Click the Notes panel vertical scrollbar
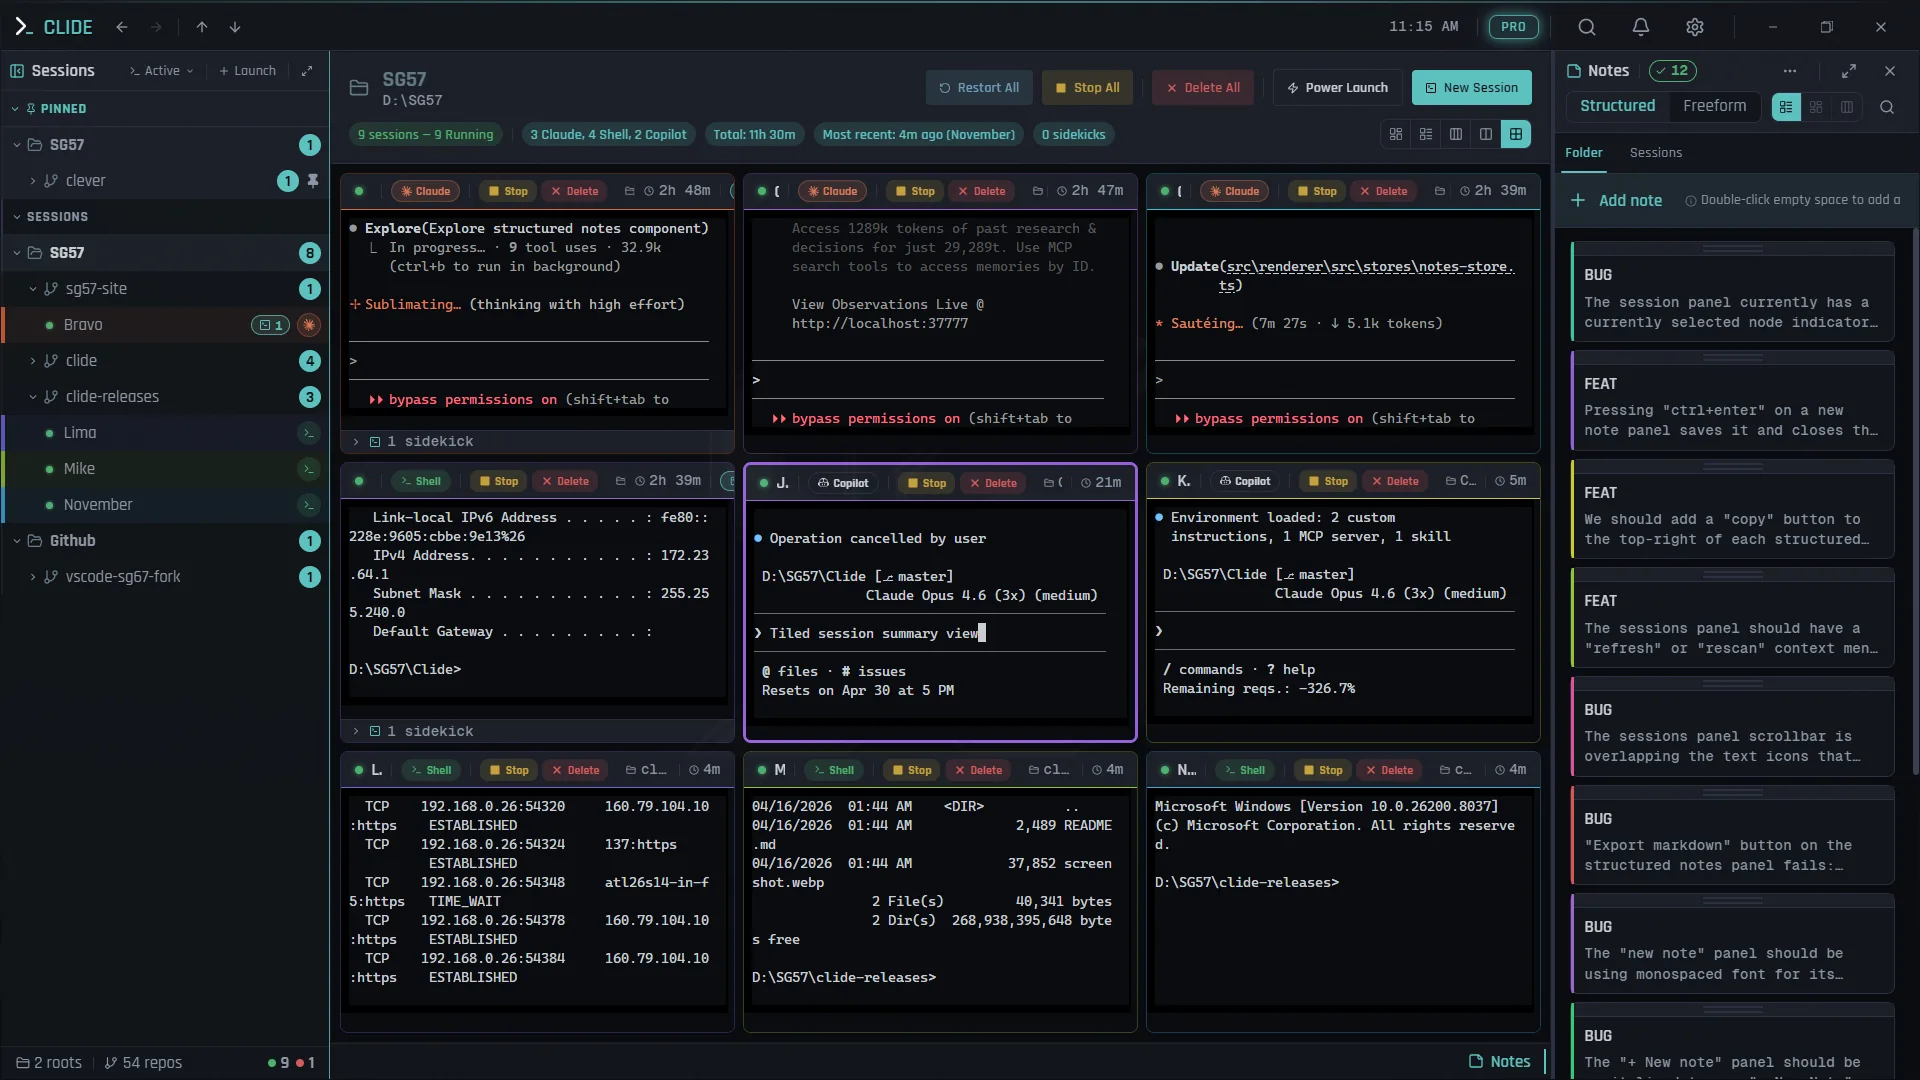Viewport: 1920px width, 1080px height. (x=1915, y=500)
